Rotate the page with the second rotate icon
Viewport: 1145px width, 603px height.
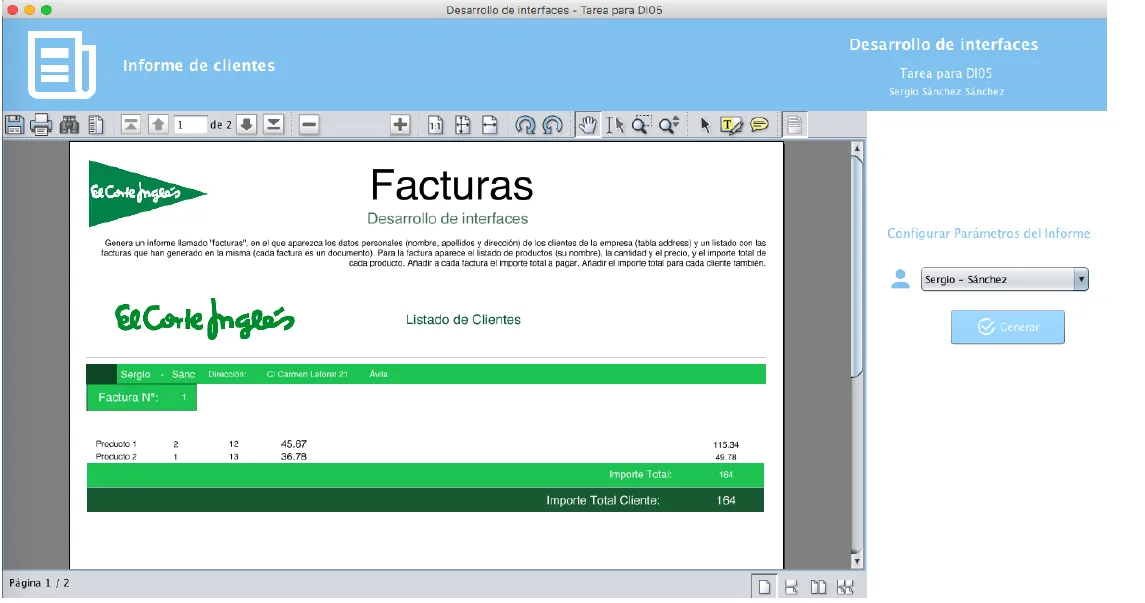click(x=553, y=125)
